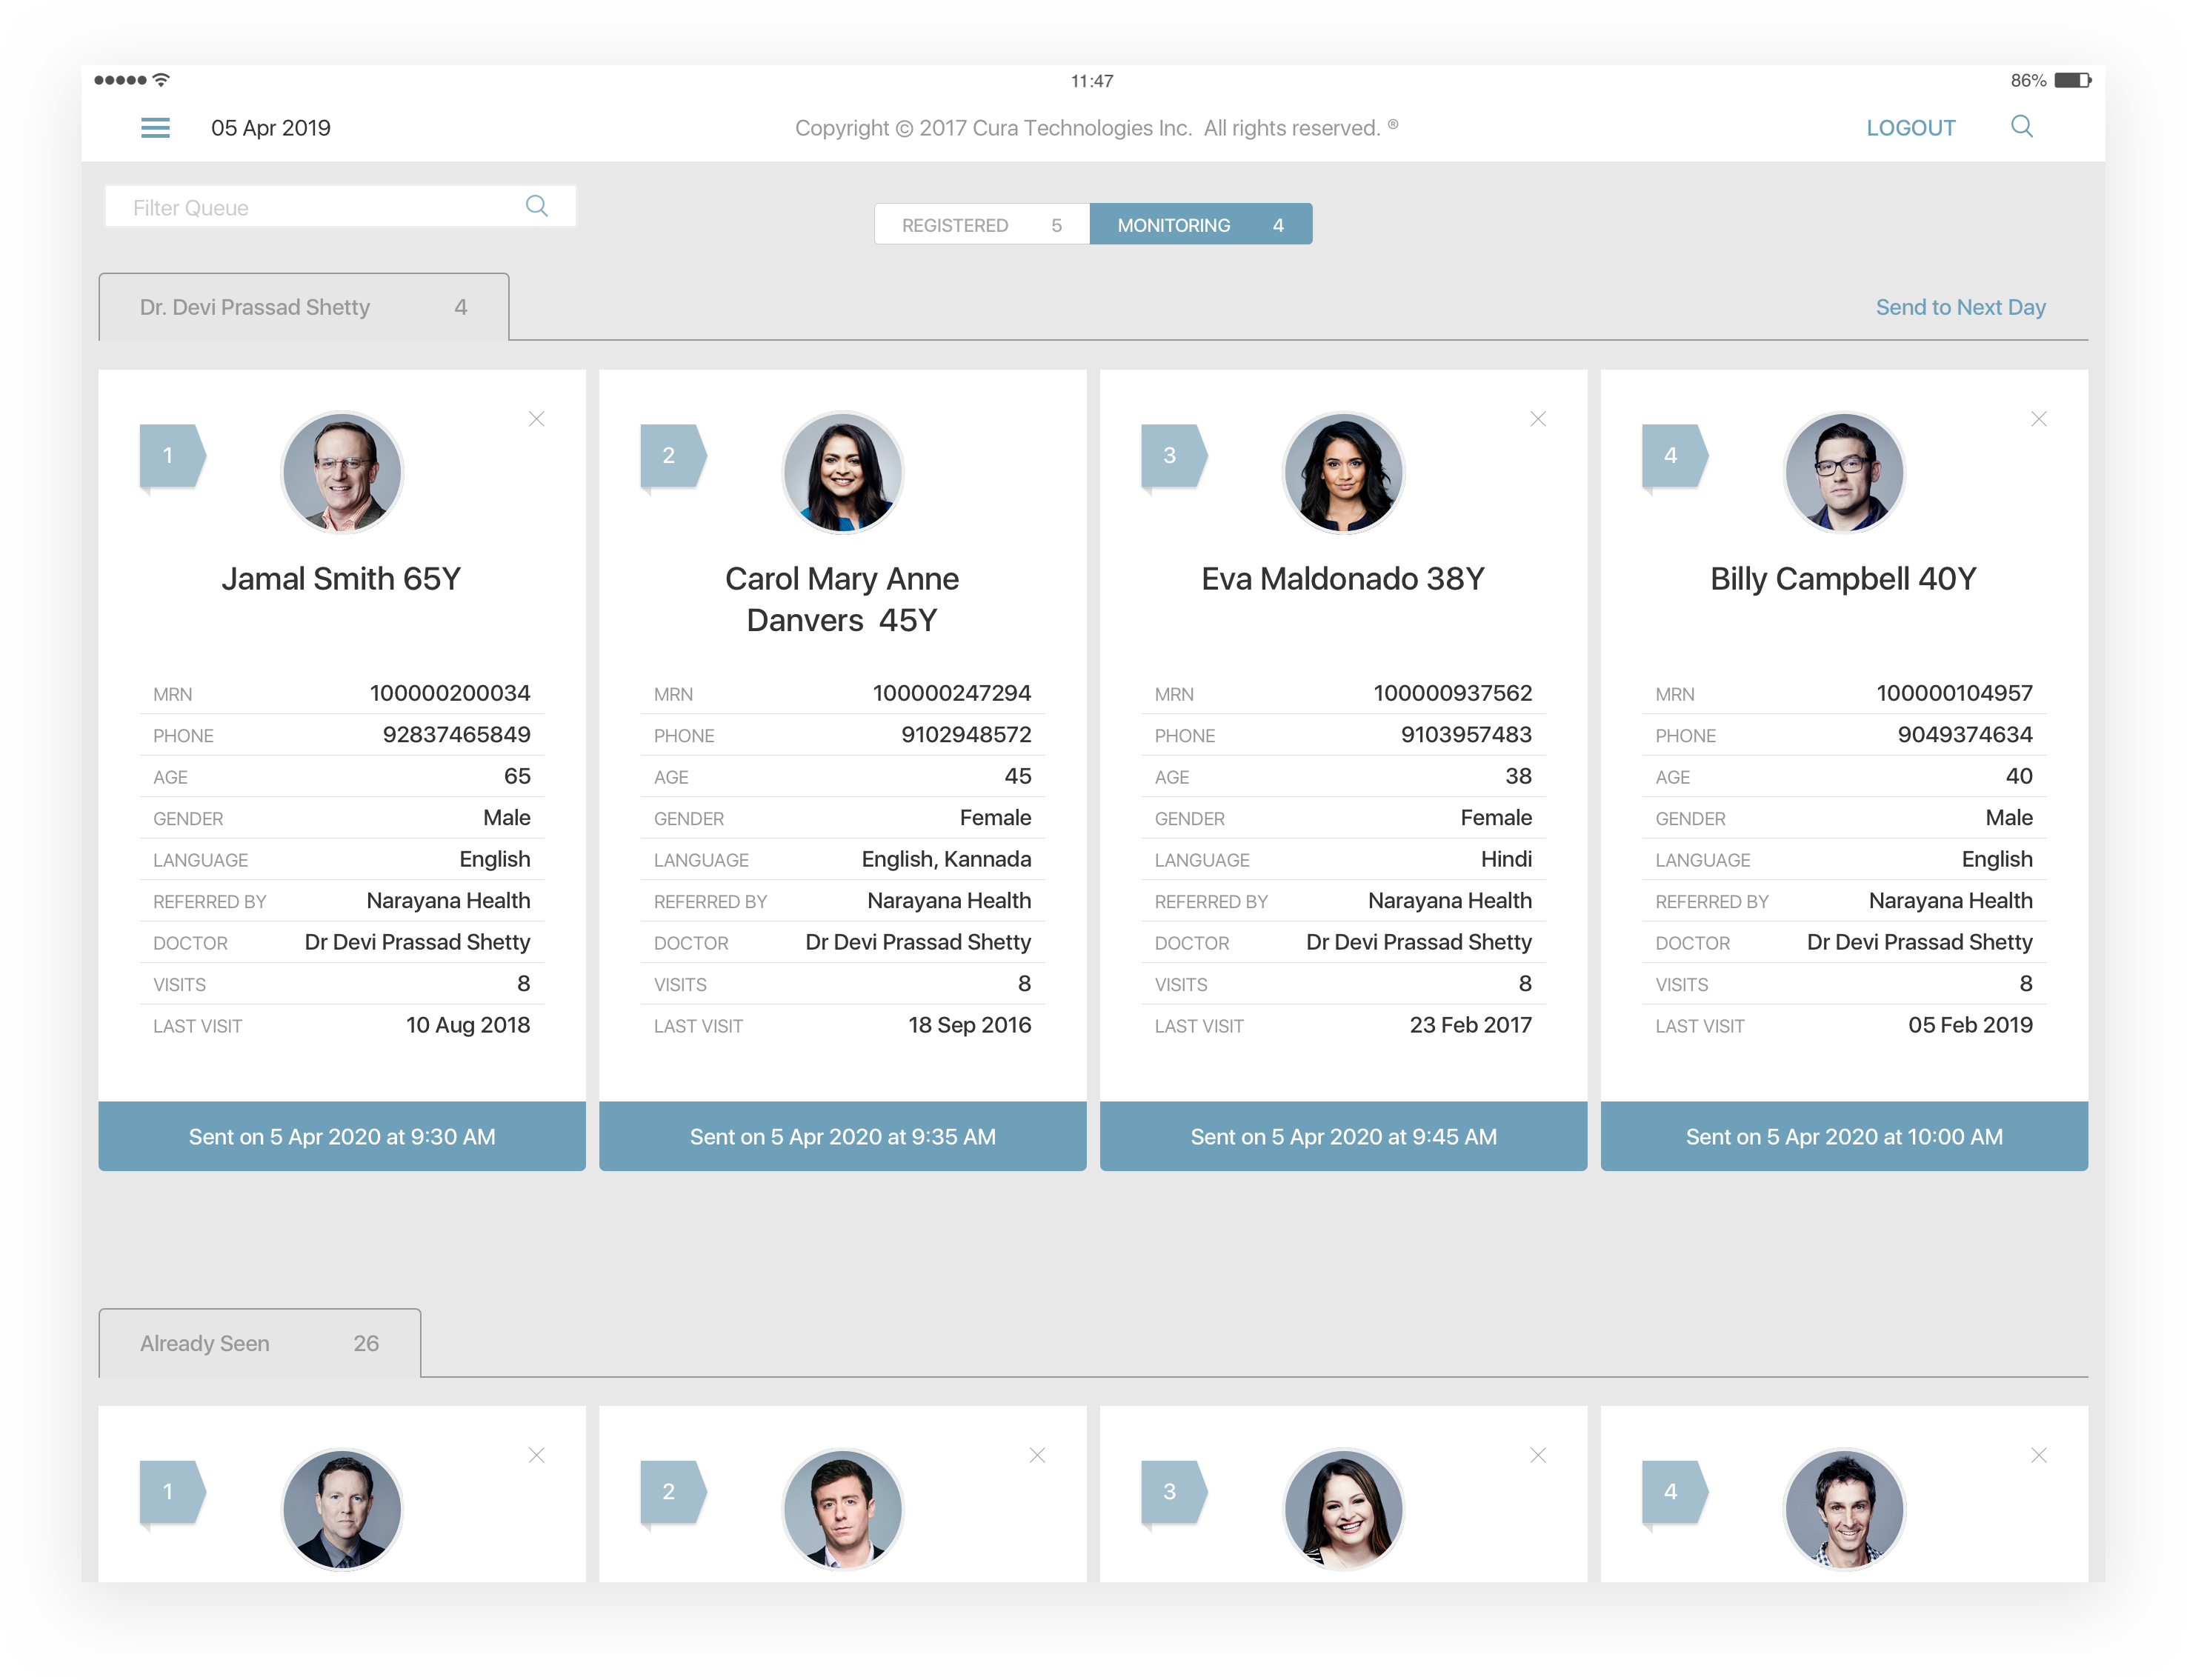Close Billy Campbell's patient card
2187x1680 pixels.
(x=2039, y=419)
